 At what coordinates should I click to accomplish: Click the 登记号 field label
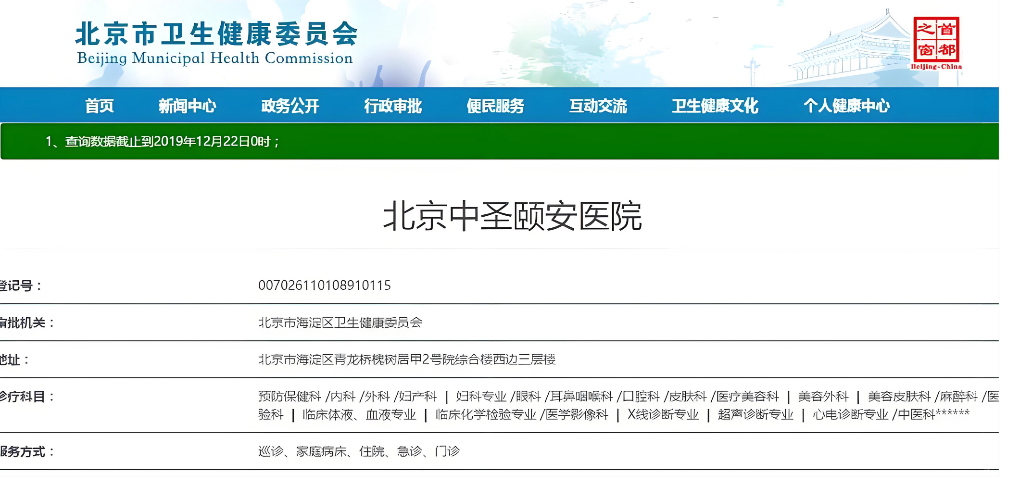19,286
